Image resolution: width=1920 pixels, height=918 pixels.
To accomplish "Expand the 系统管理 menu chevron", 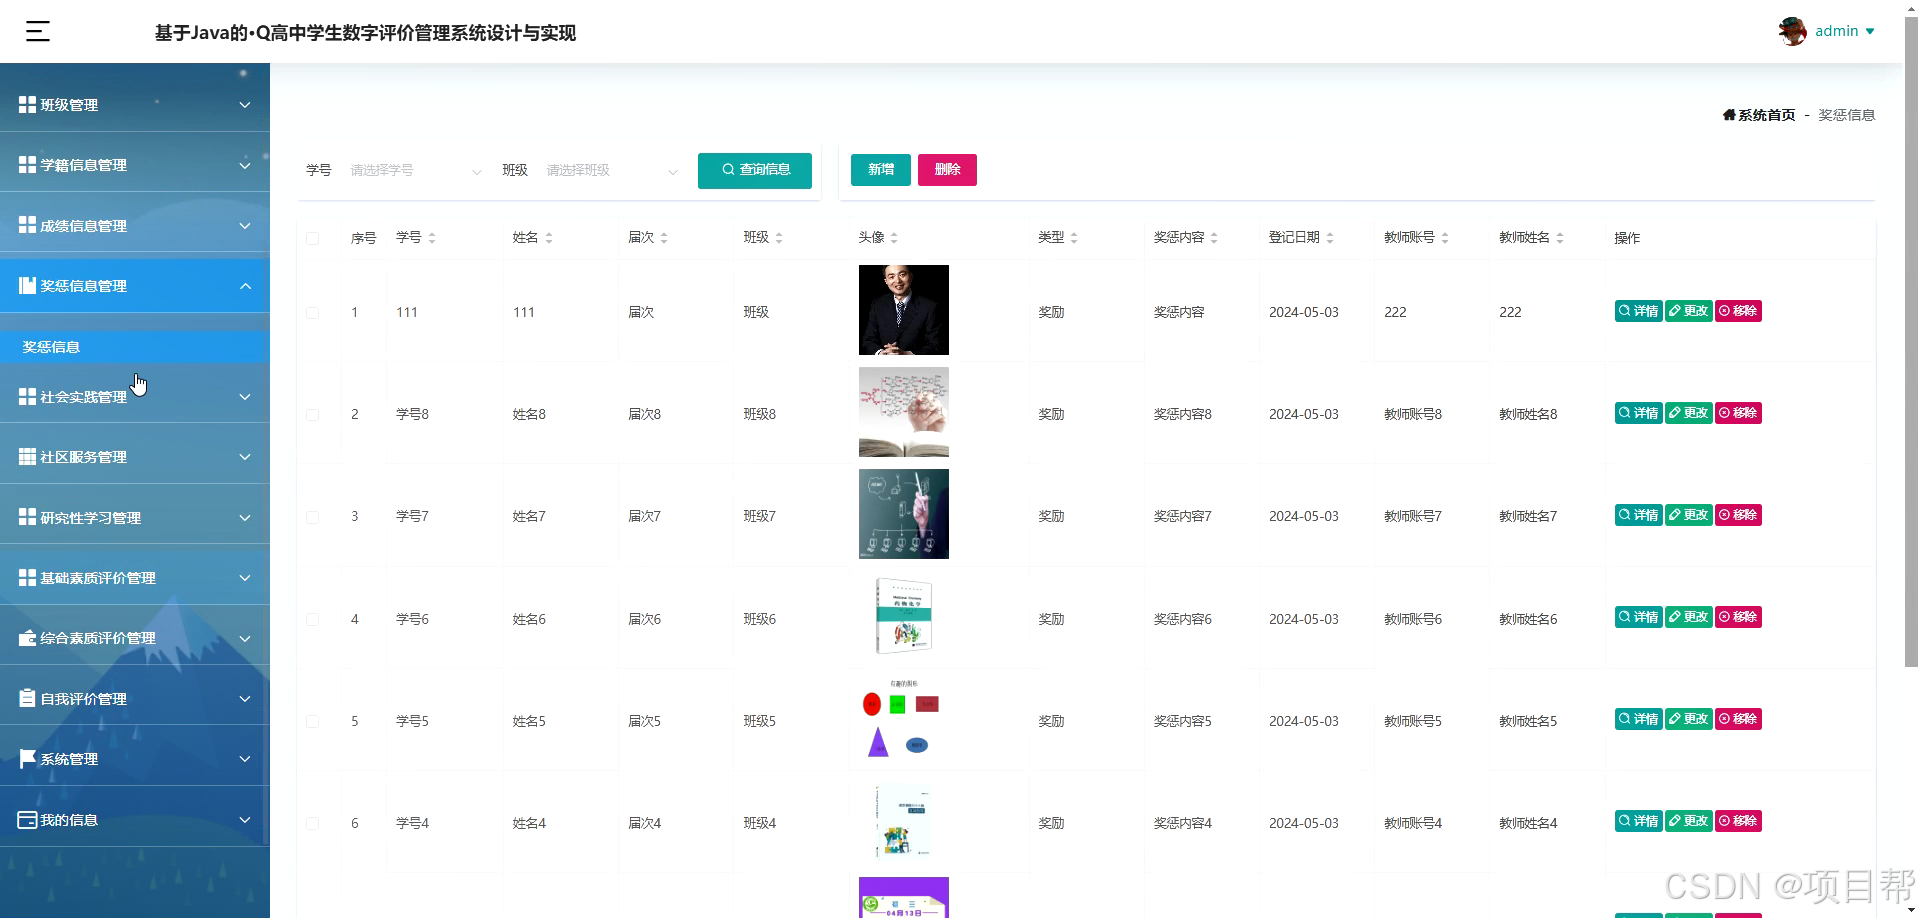I will coord(245,759).
